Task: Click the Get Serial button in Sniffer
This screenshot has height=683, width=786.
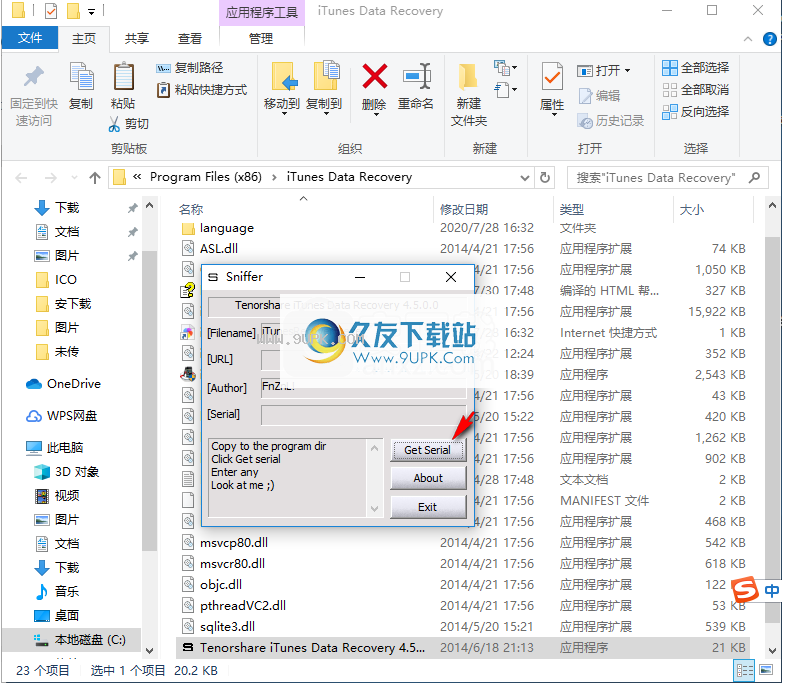Action: [x=428, y=450]
